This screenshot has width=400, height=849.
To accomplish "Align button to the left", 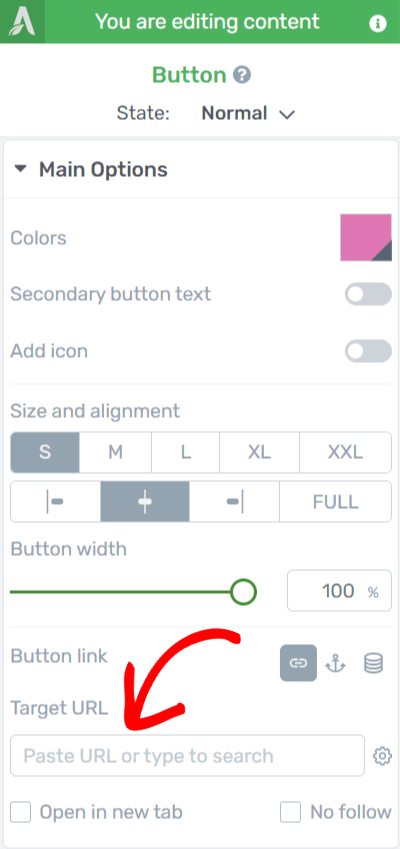I will pos(55,502).
